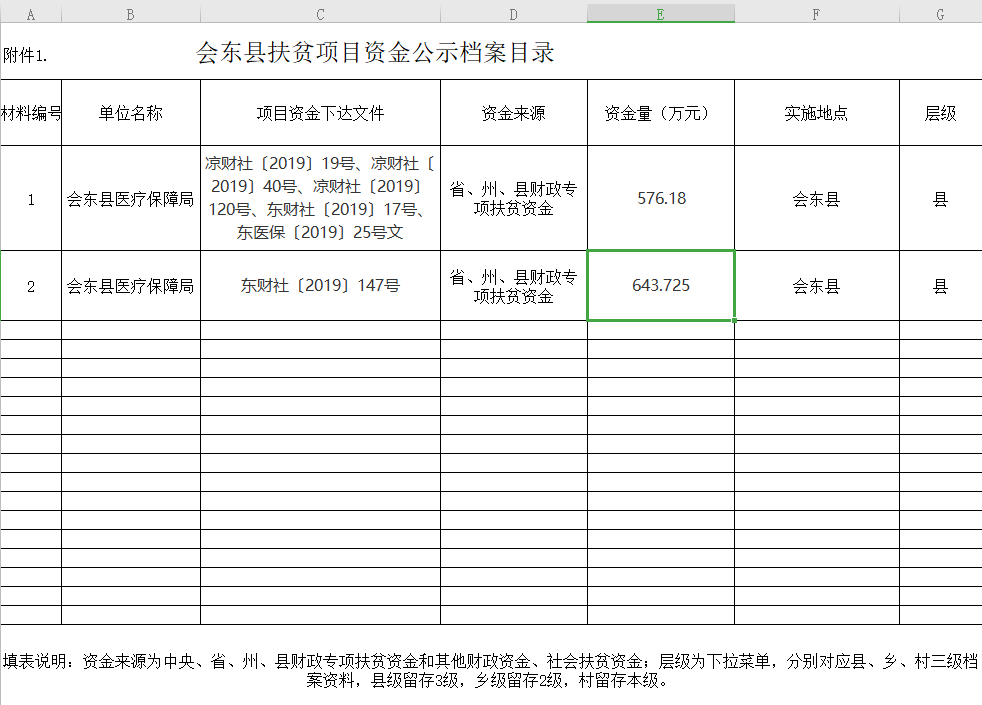Click the 材料编号 header cell
The image size is (982, 705).
[31, 113]
